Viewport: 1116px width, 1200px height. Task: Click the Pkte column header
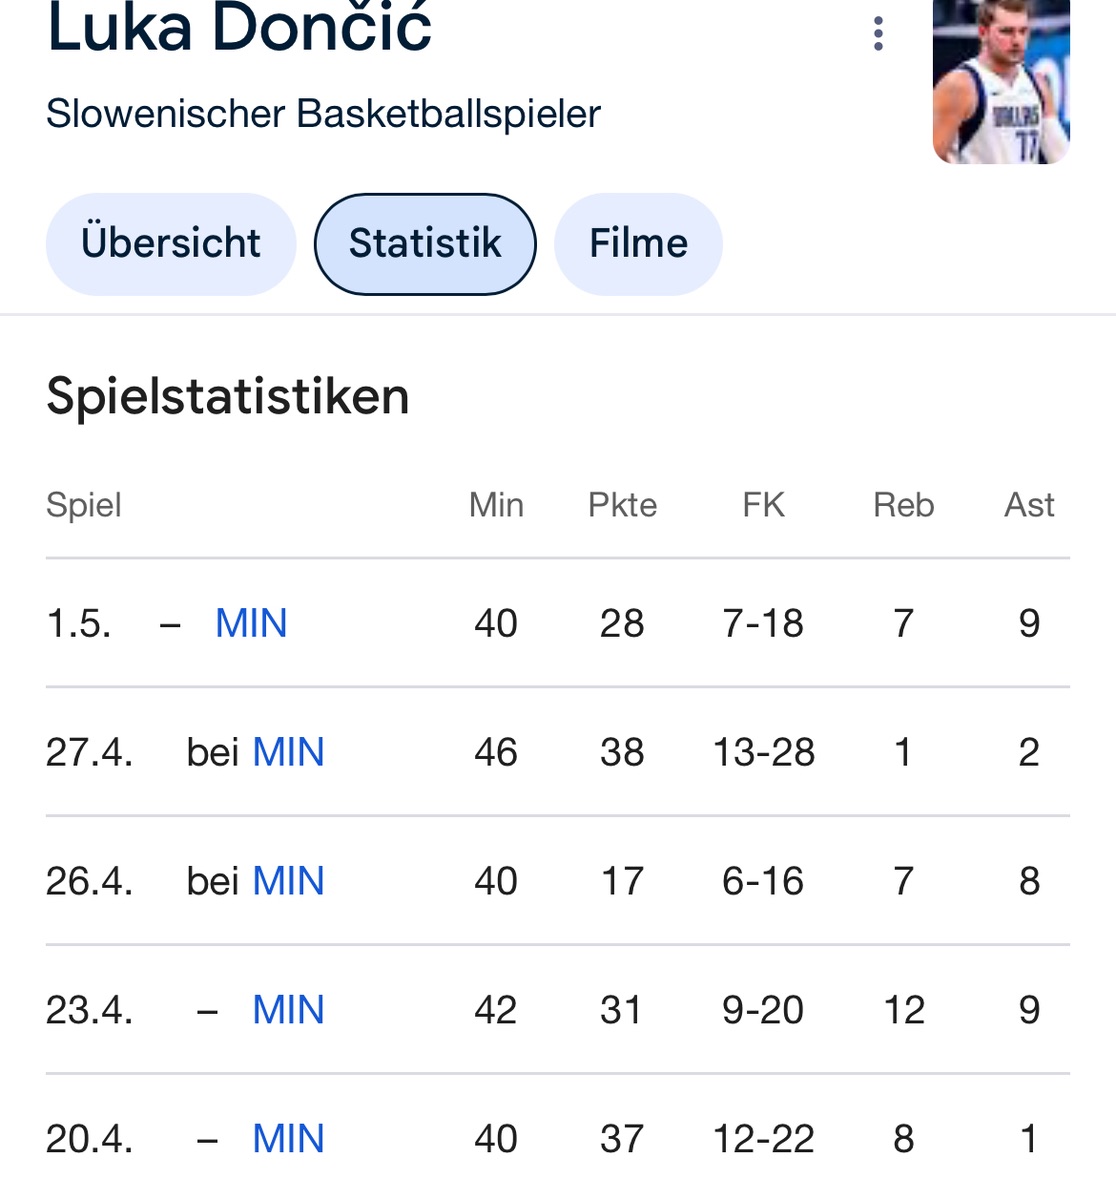point(622,505)
